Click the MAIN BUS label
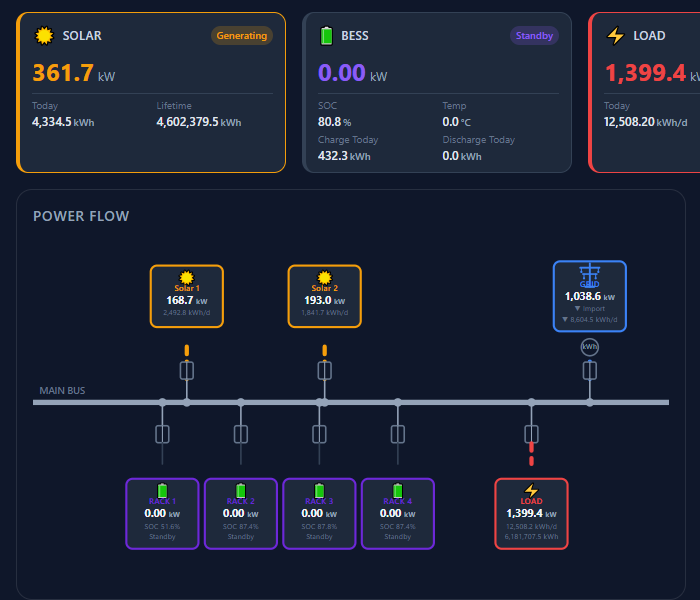Viewport: 700px width, 600px height. coord(62,391)
